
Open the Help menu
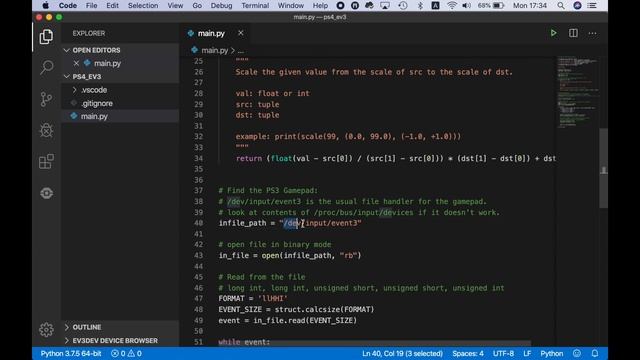click(x=320, y=6)
